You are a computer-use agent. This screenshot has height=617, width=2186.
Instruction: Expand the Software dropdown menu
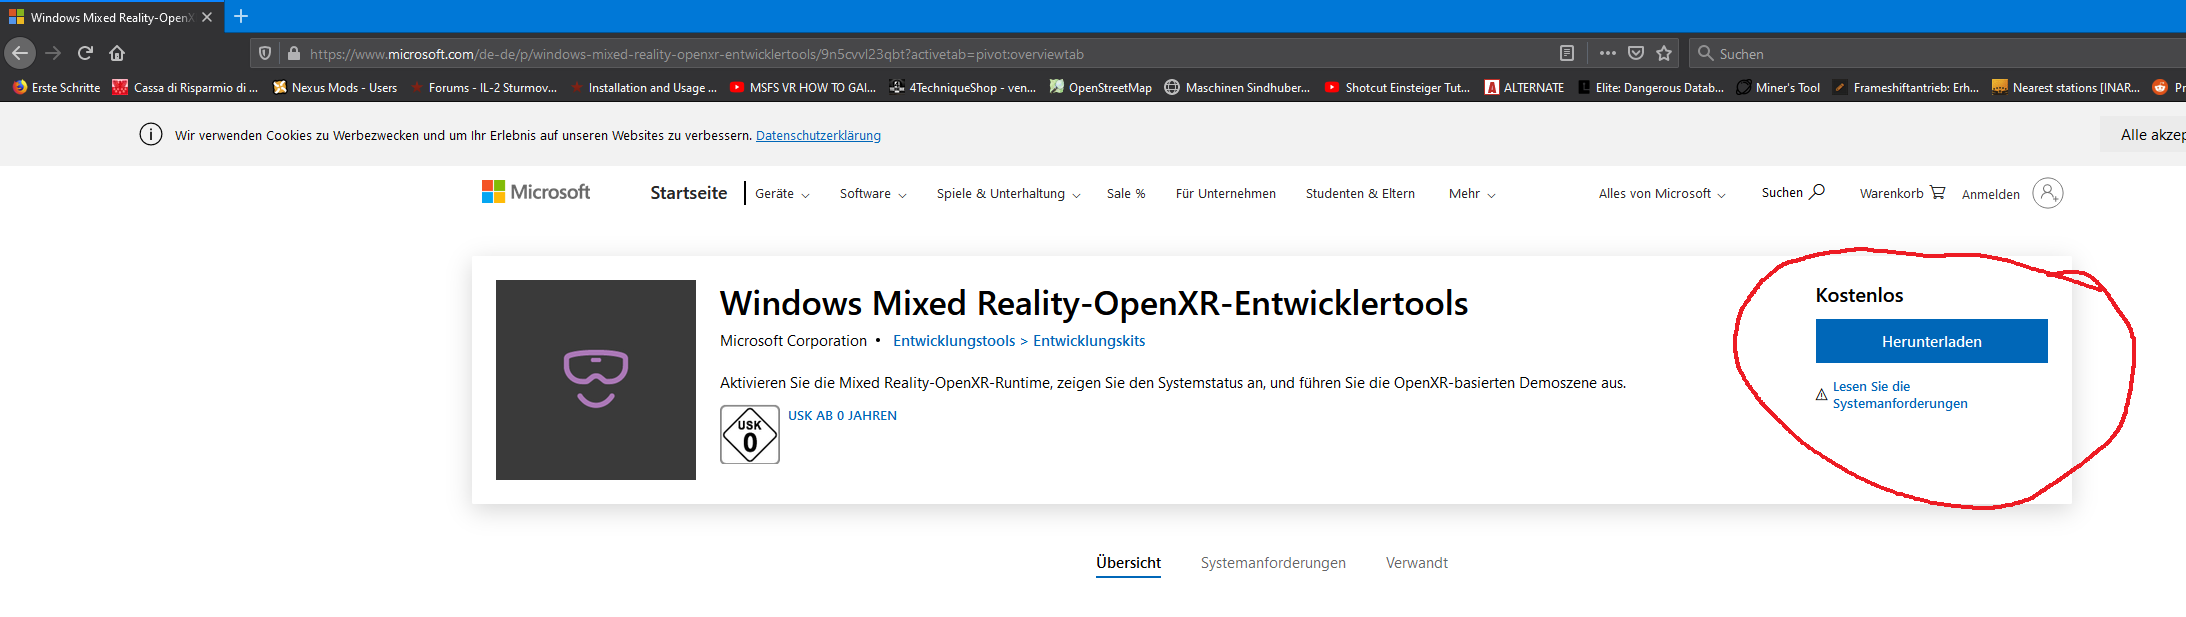[873, 194]
